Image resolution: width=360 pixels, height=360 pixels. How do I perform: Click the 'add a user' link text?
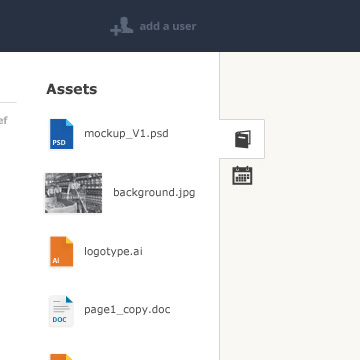click(x=168, y=26)
